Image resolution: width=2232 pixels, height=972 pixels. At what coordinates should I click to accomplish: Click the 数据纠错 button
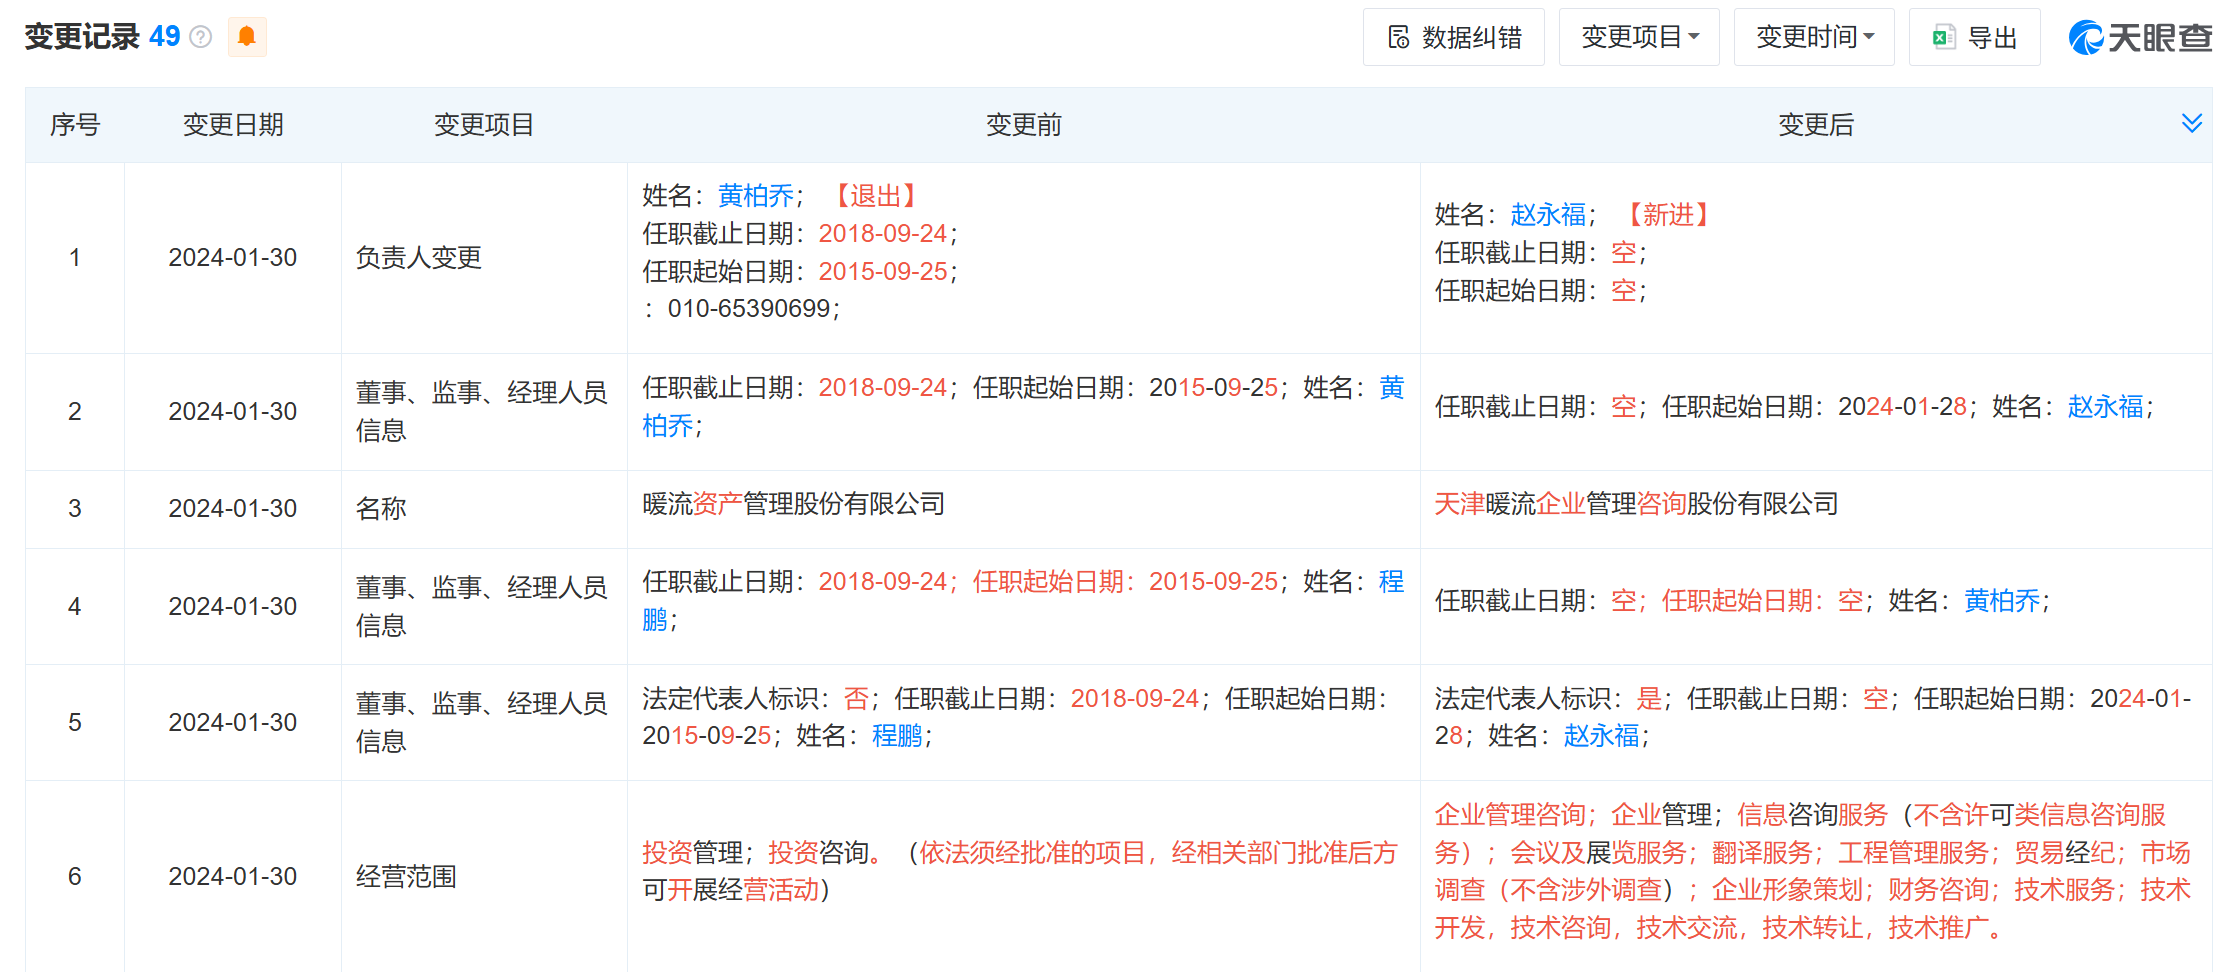pos(1454,36)
